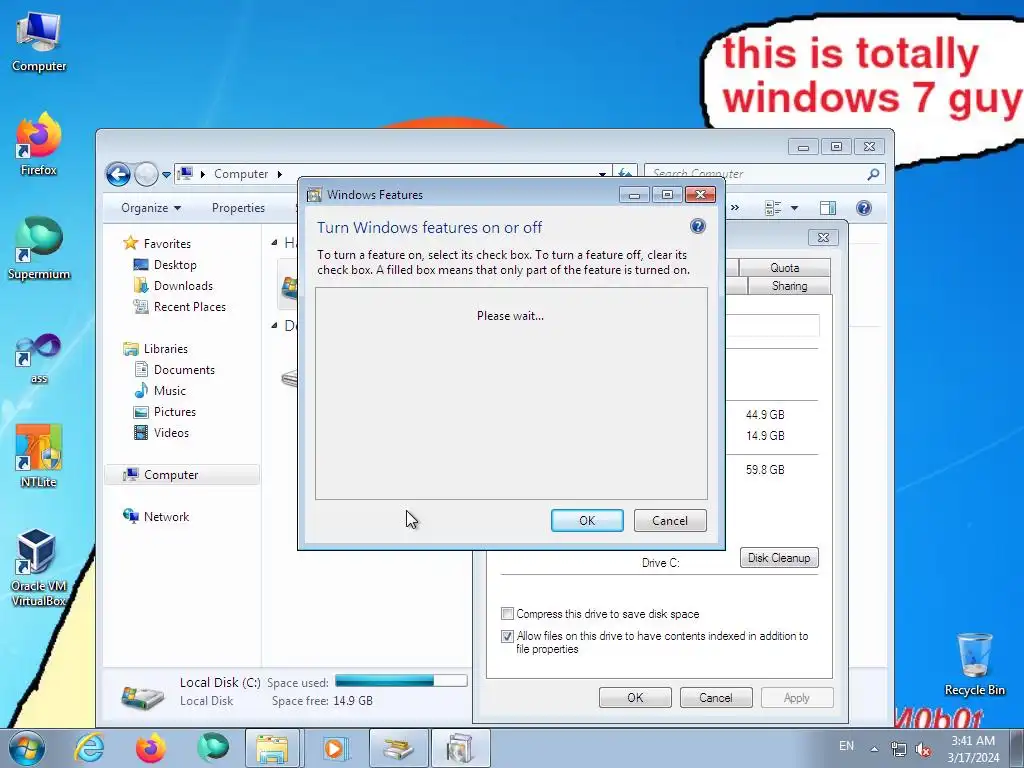
Task: Launch Firefox from the desktop shortcut
Action: 39,144
